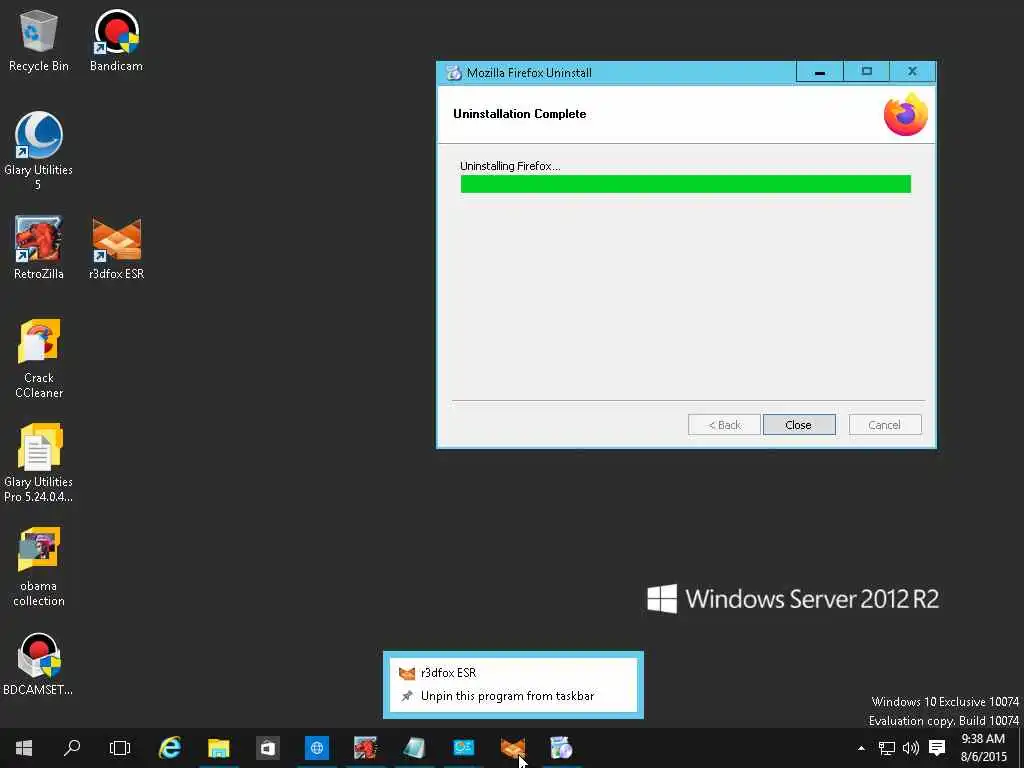Click the r3dfox ESR taskbar icon
This screenshot has width=1024, height=768.
click(x=513, y=748)
